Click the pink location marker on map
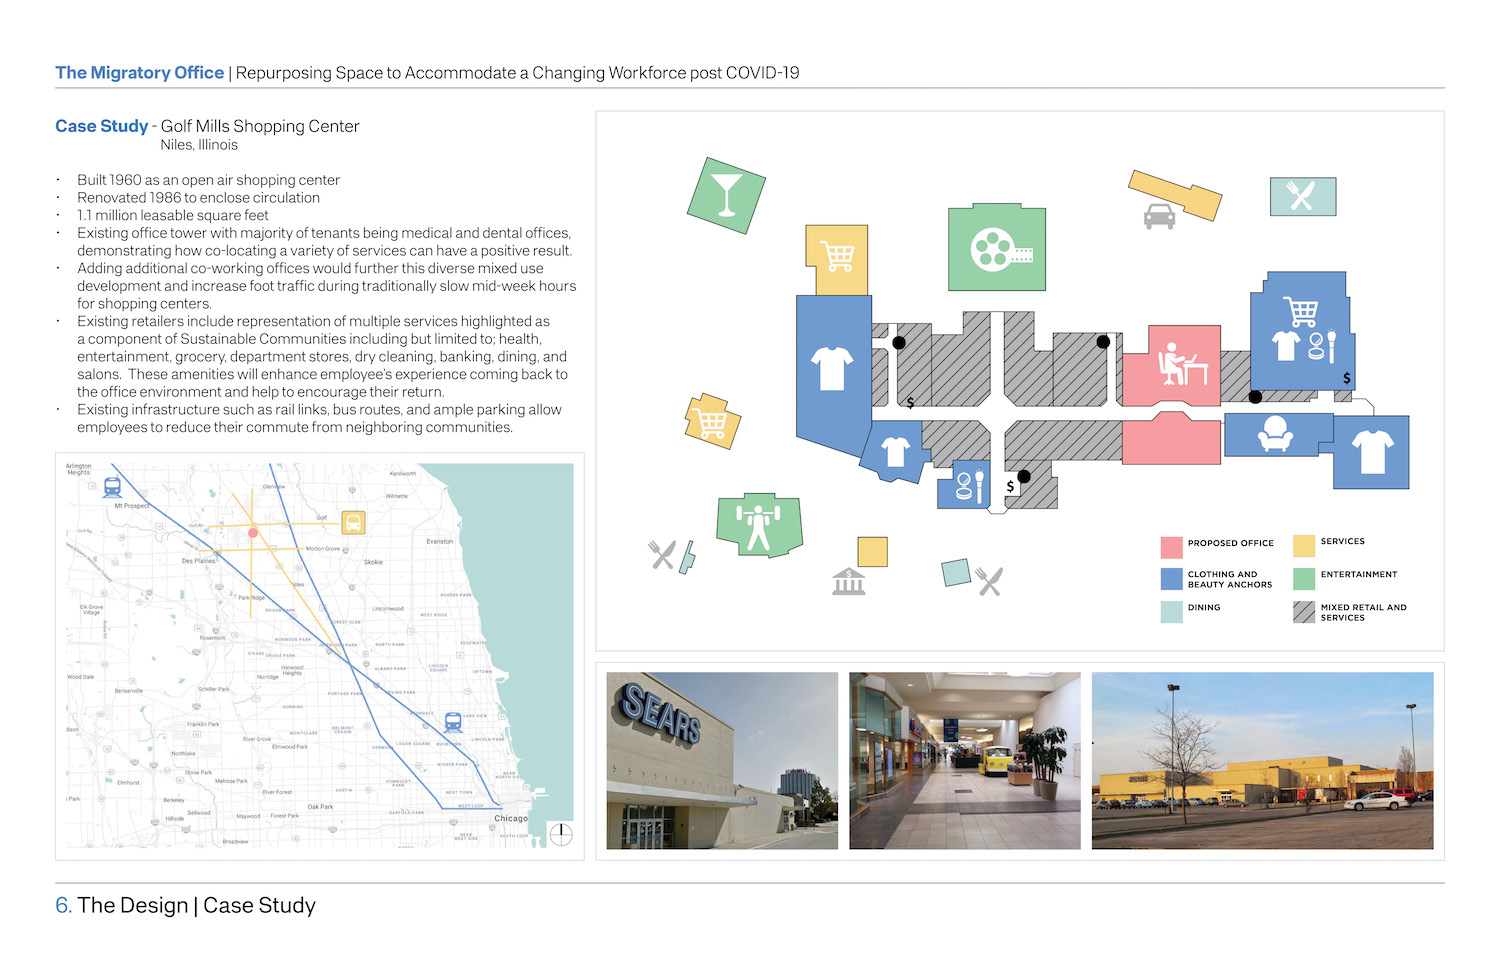1500x971 pixels. tap(253, 533)
